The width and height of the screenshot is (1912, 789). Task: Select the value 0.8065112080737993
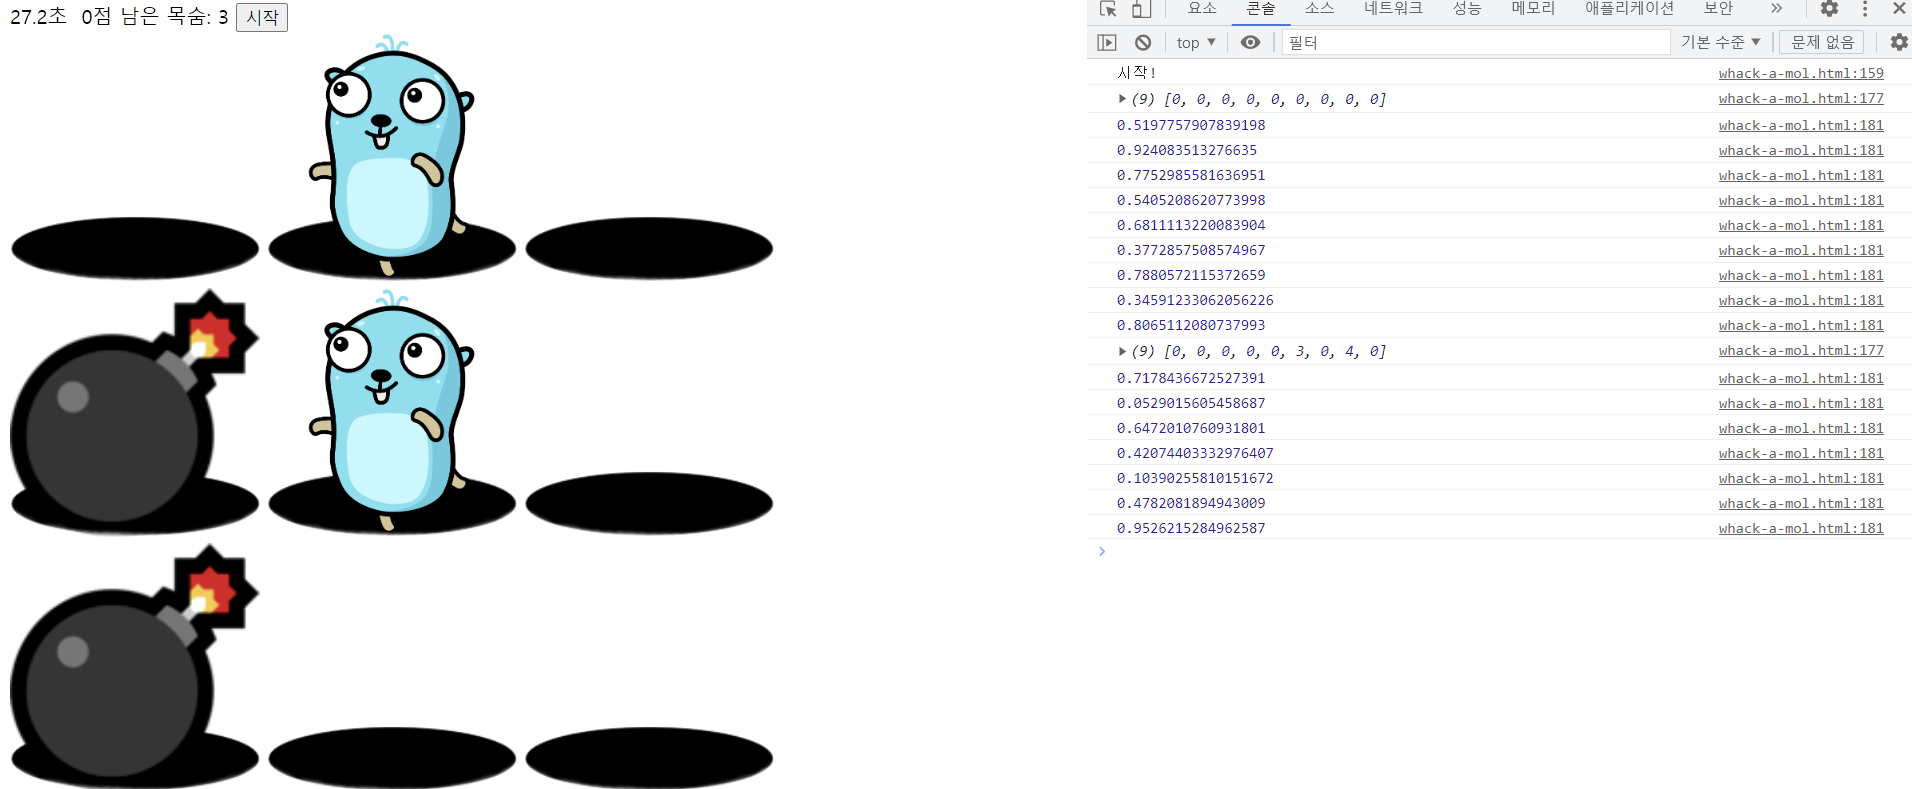[1191, 325]
